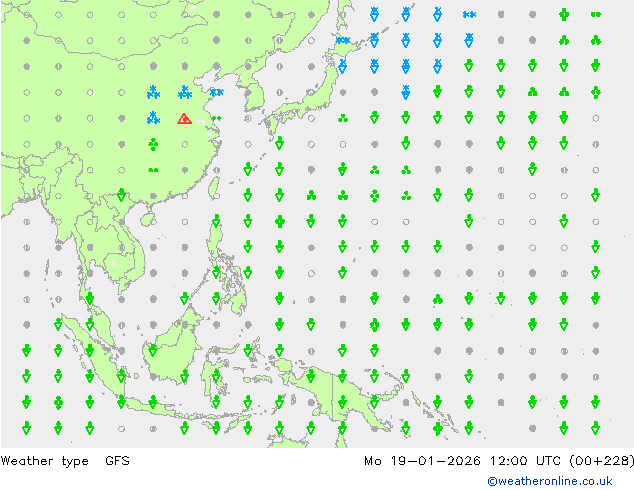Click the forecast date 'Mo 19-01-2026'
Screen dimensions: 634x490
pyautogui.click(x=422, y=461)
